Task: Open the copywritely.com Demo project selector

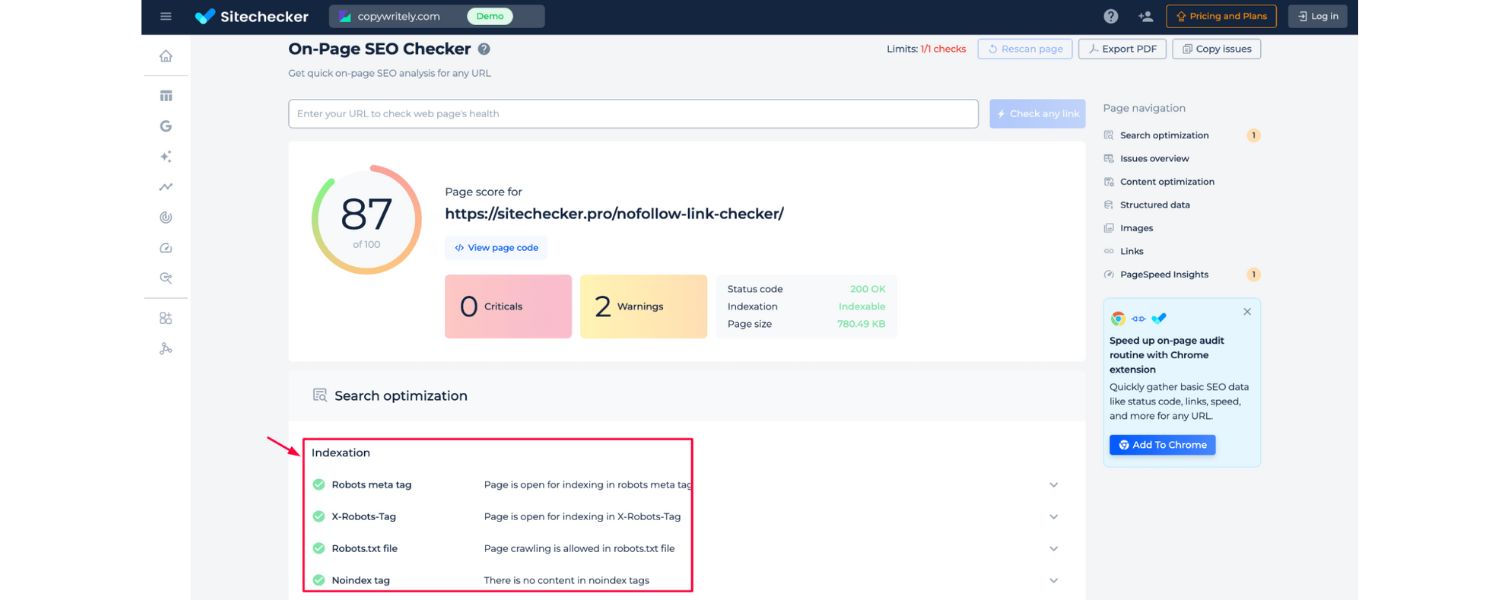Action: click(x=436, y=16)
